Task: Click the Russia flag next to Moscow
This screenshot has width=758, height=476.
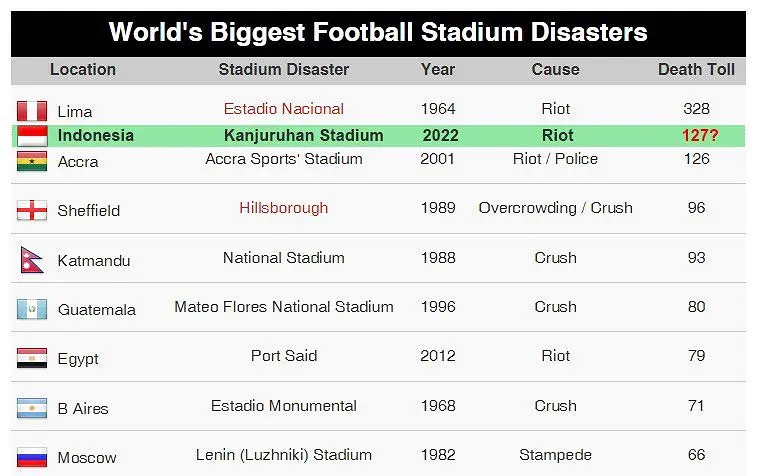Action: (32, 457)
